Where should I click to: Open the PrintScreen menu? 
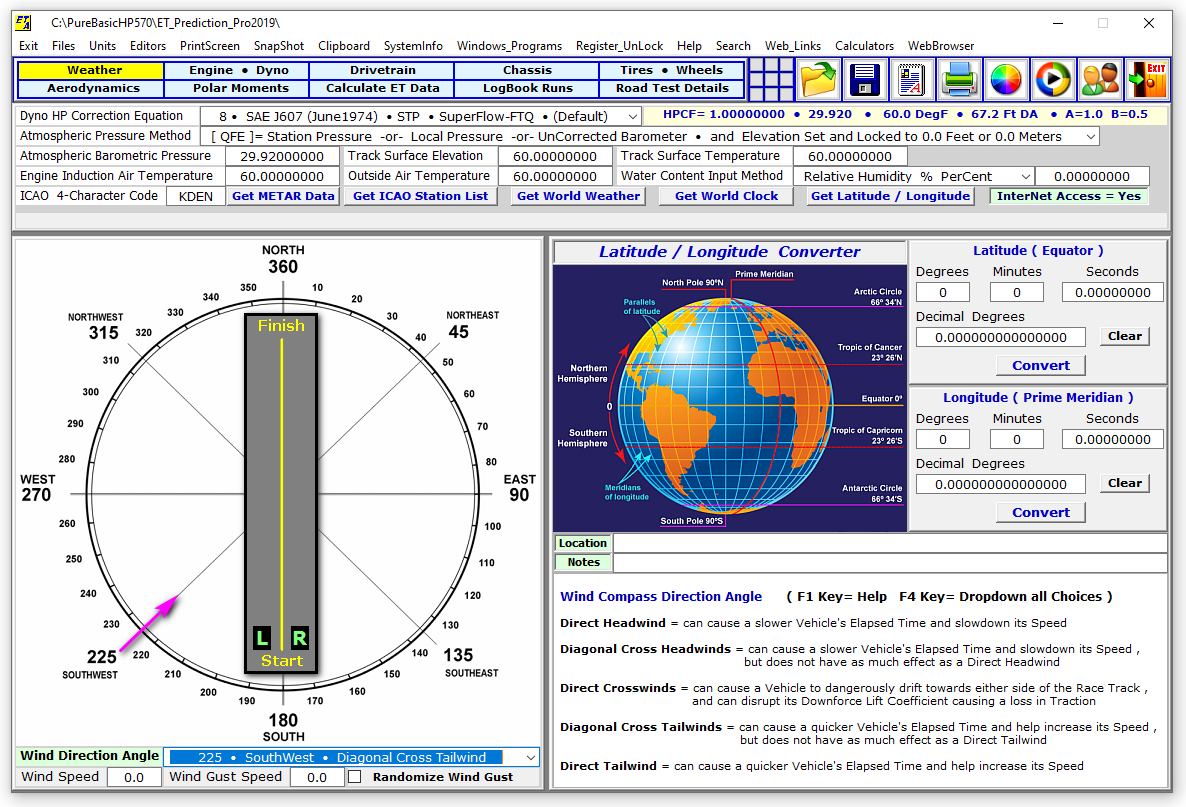(210, 45)
